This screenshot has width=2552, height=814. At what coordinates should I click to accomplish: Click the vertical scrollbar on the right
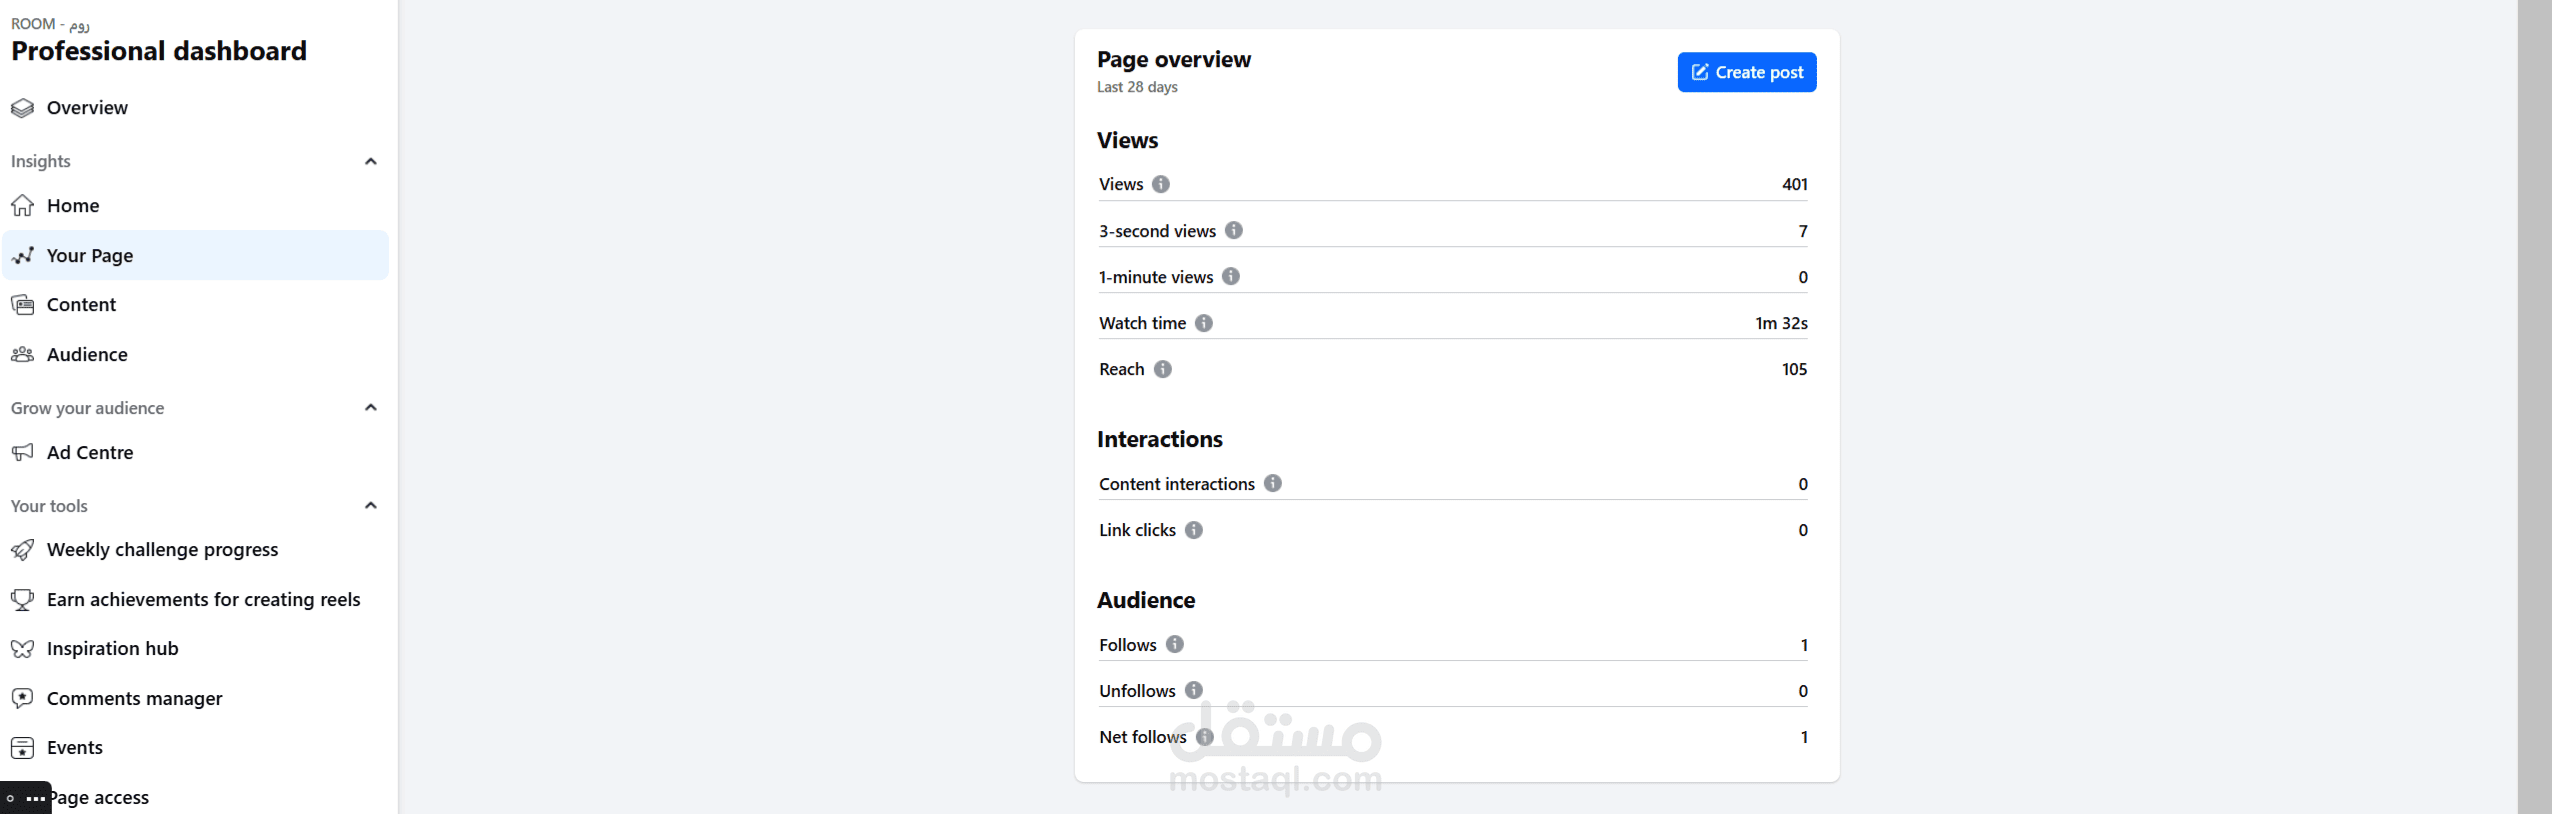point(2534,407)
